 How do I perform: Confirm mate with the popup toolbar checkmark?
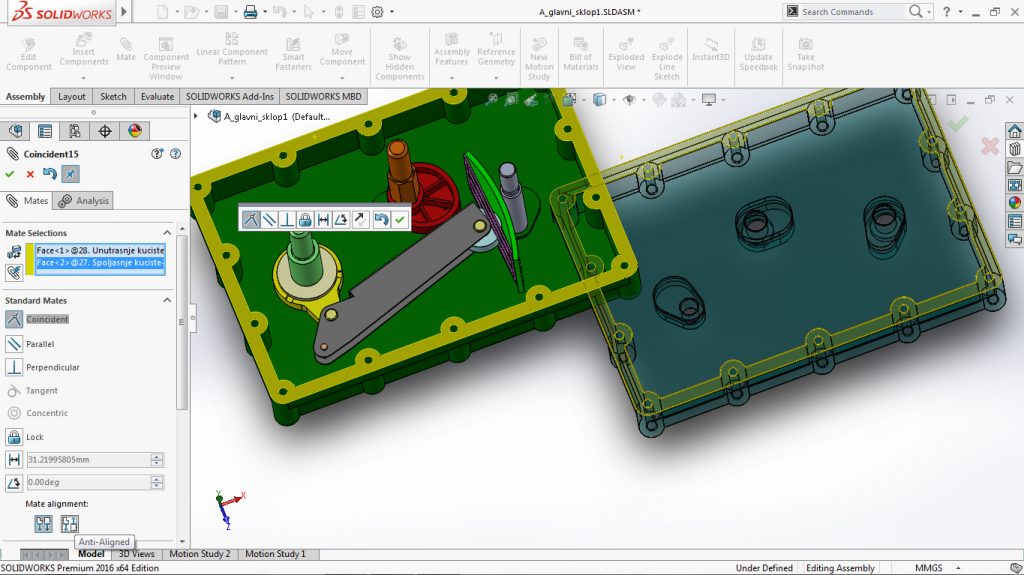pos(400,220)
